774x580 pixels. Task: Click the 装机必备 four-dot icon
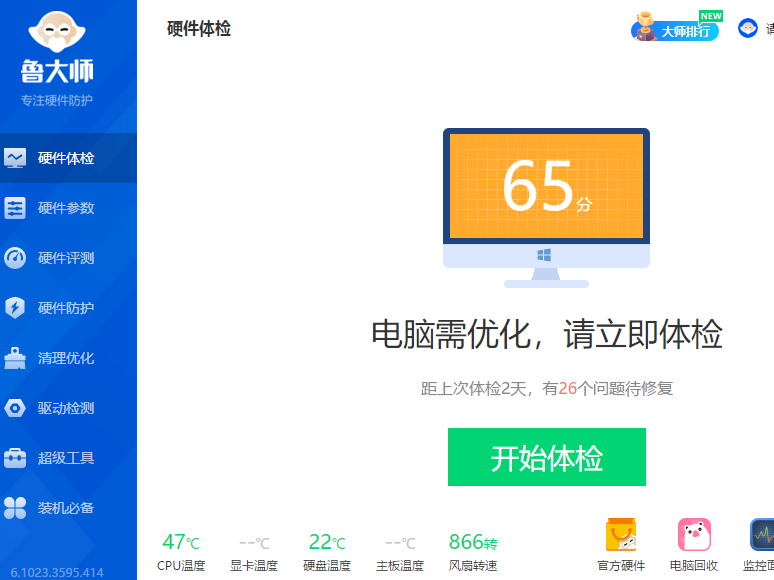[x=15, y=507]
